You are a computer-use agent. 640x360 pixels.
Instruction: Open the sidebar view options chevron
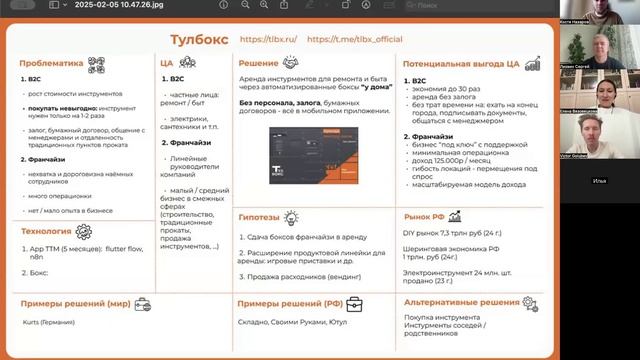coord(65,5)
